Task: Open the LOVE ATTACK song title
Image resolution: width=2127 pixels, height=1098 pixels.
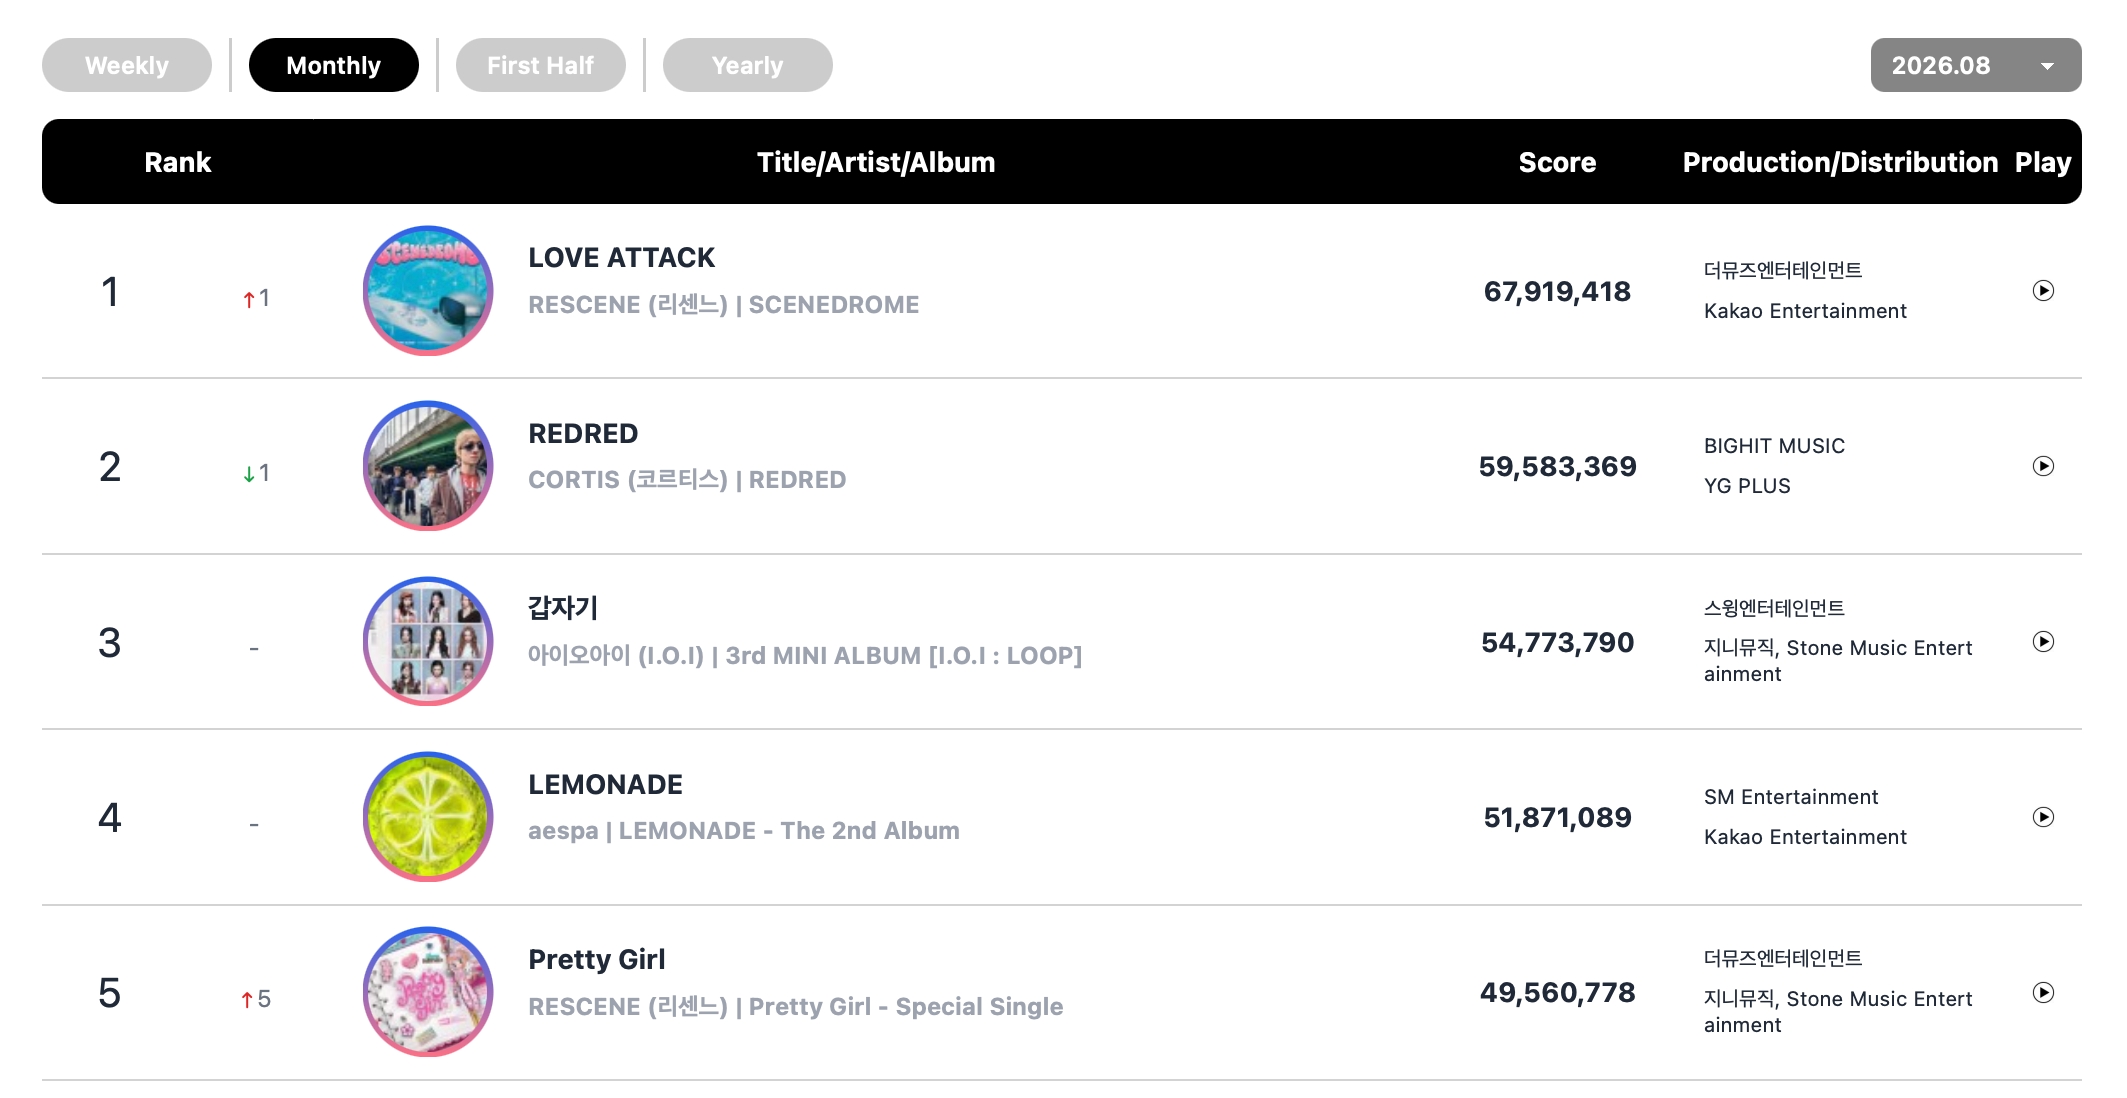Action: click(621, 258)
